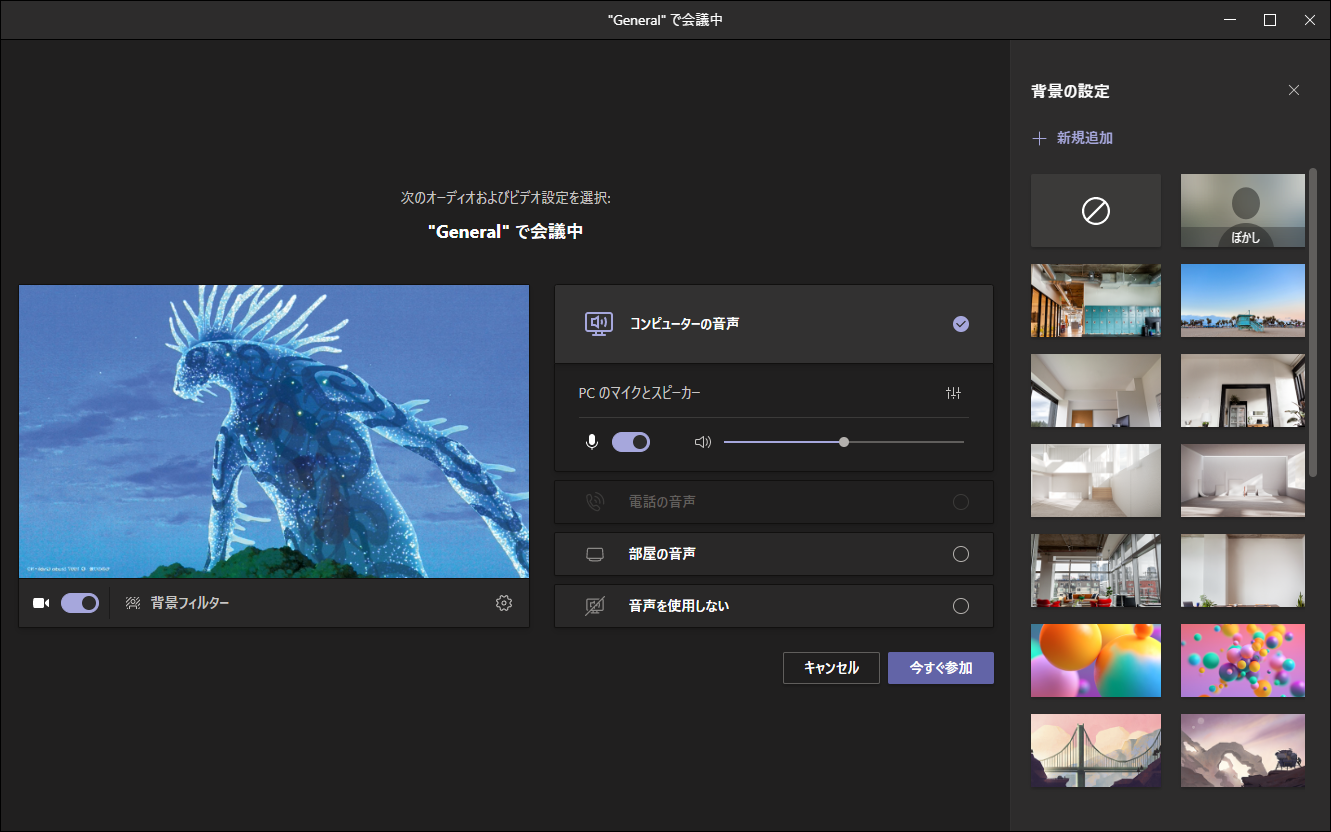Open PC mic and speaker device settings sliders icon
1331x832 pixels.
(x=953, y=394)
